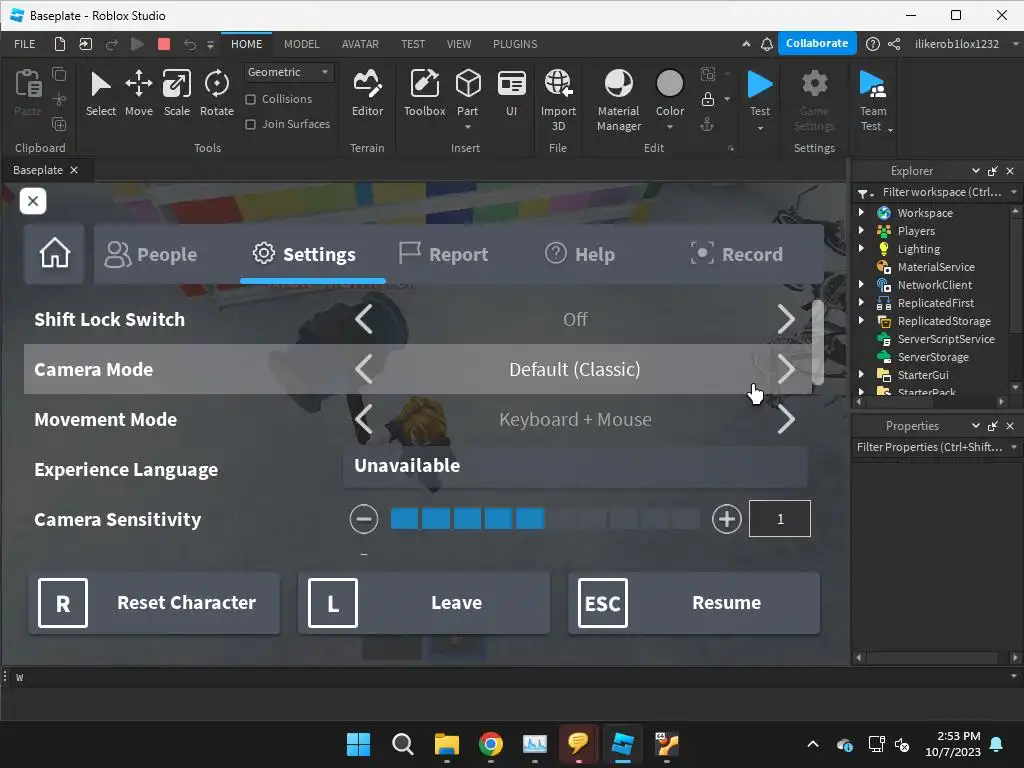The image size is (1024, 768).
Task: Cycle Camera Mode back with left arrow
Action: [364, 370]
